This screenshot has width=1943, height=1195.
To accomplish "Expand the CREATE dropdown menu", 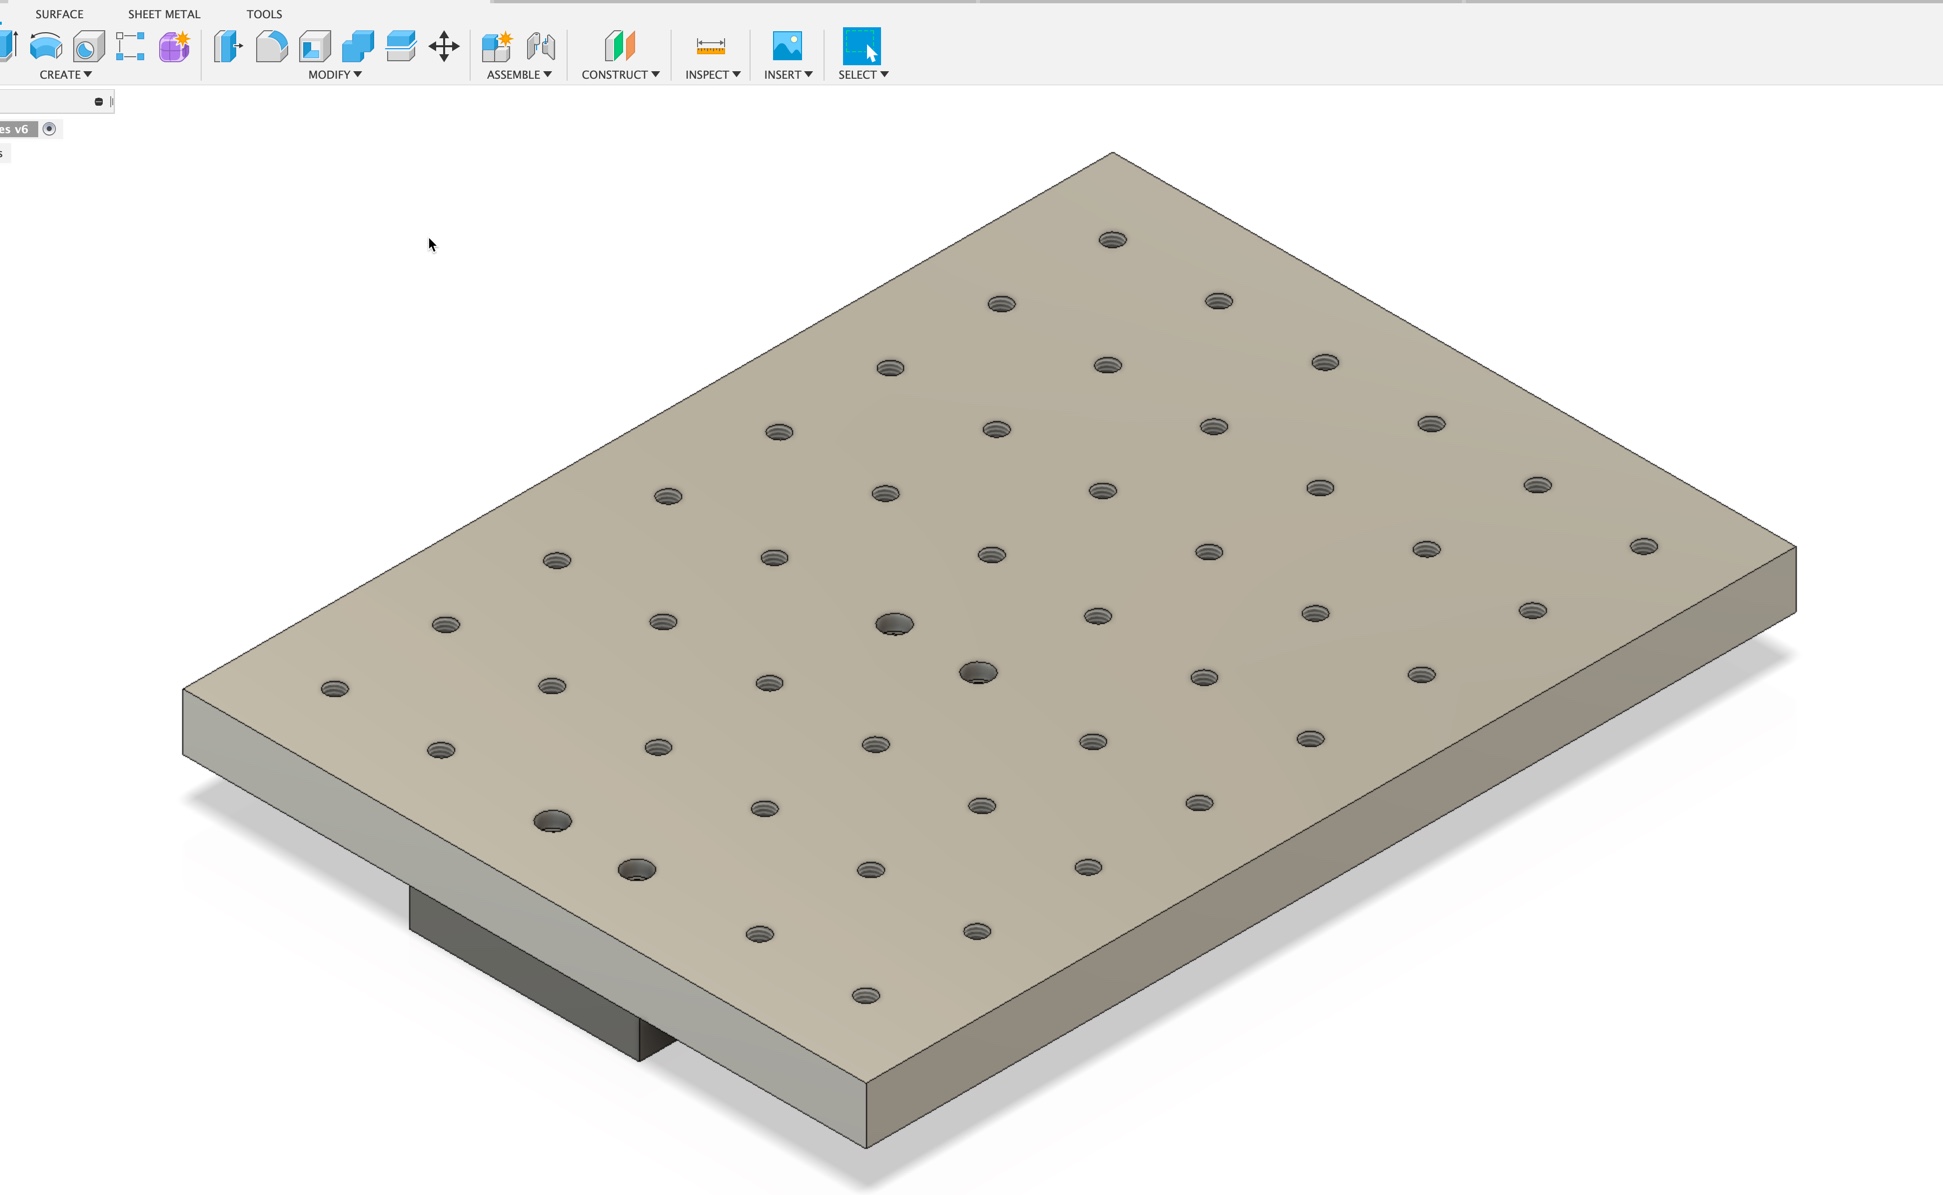I will click(x=66, y=74).
